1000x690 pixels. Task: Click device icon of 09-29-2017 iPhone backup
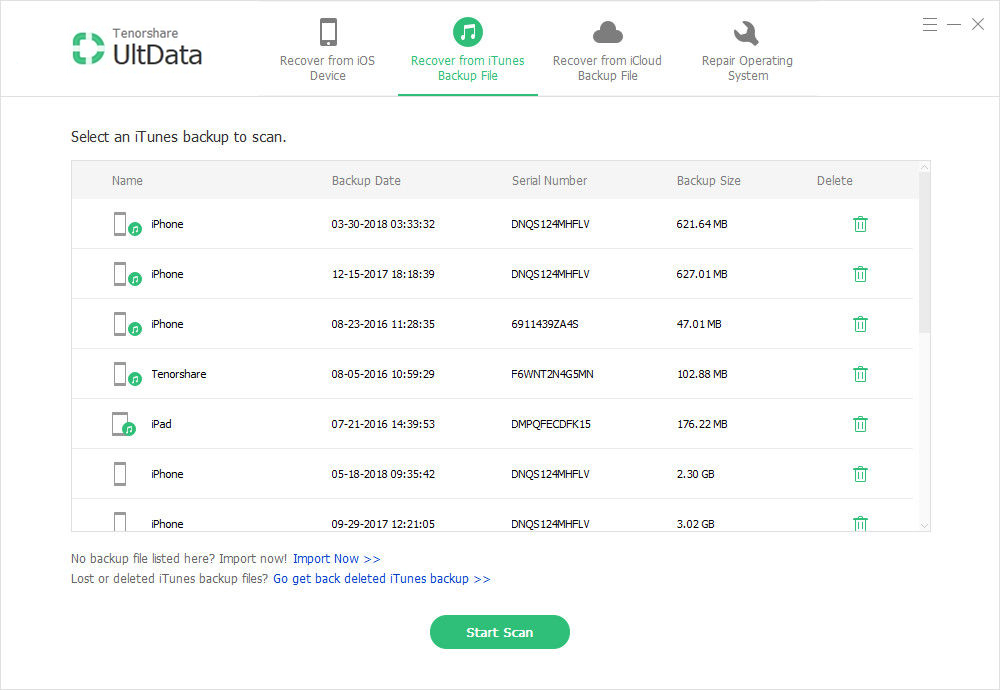click(120, 522)
